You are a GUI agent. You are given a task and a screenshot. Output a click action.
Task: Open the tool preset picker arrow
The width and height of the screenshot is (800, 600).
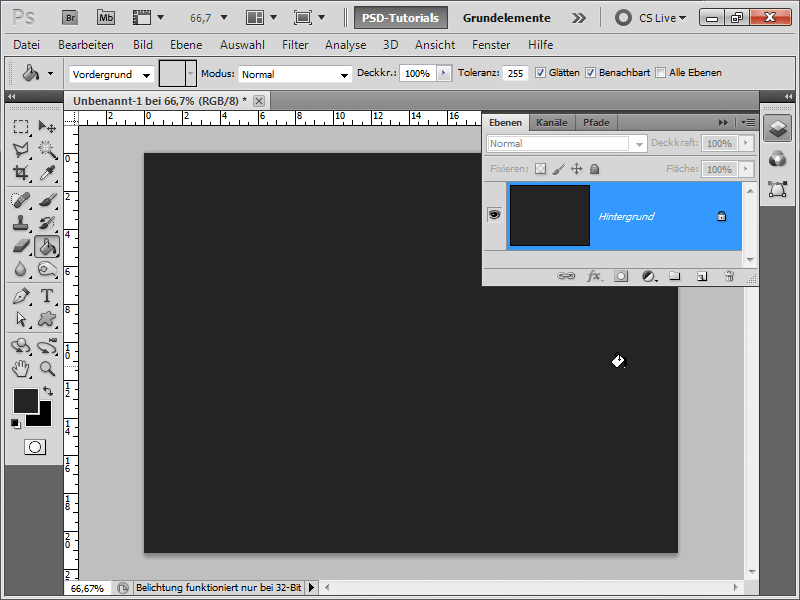point(51,73)
